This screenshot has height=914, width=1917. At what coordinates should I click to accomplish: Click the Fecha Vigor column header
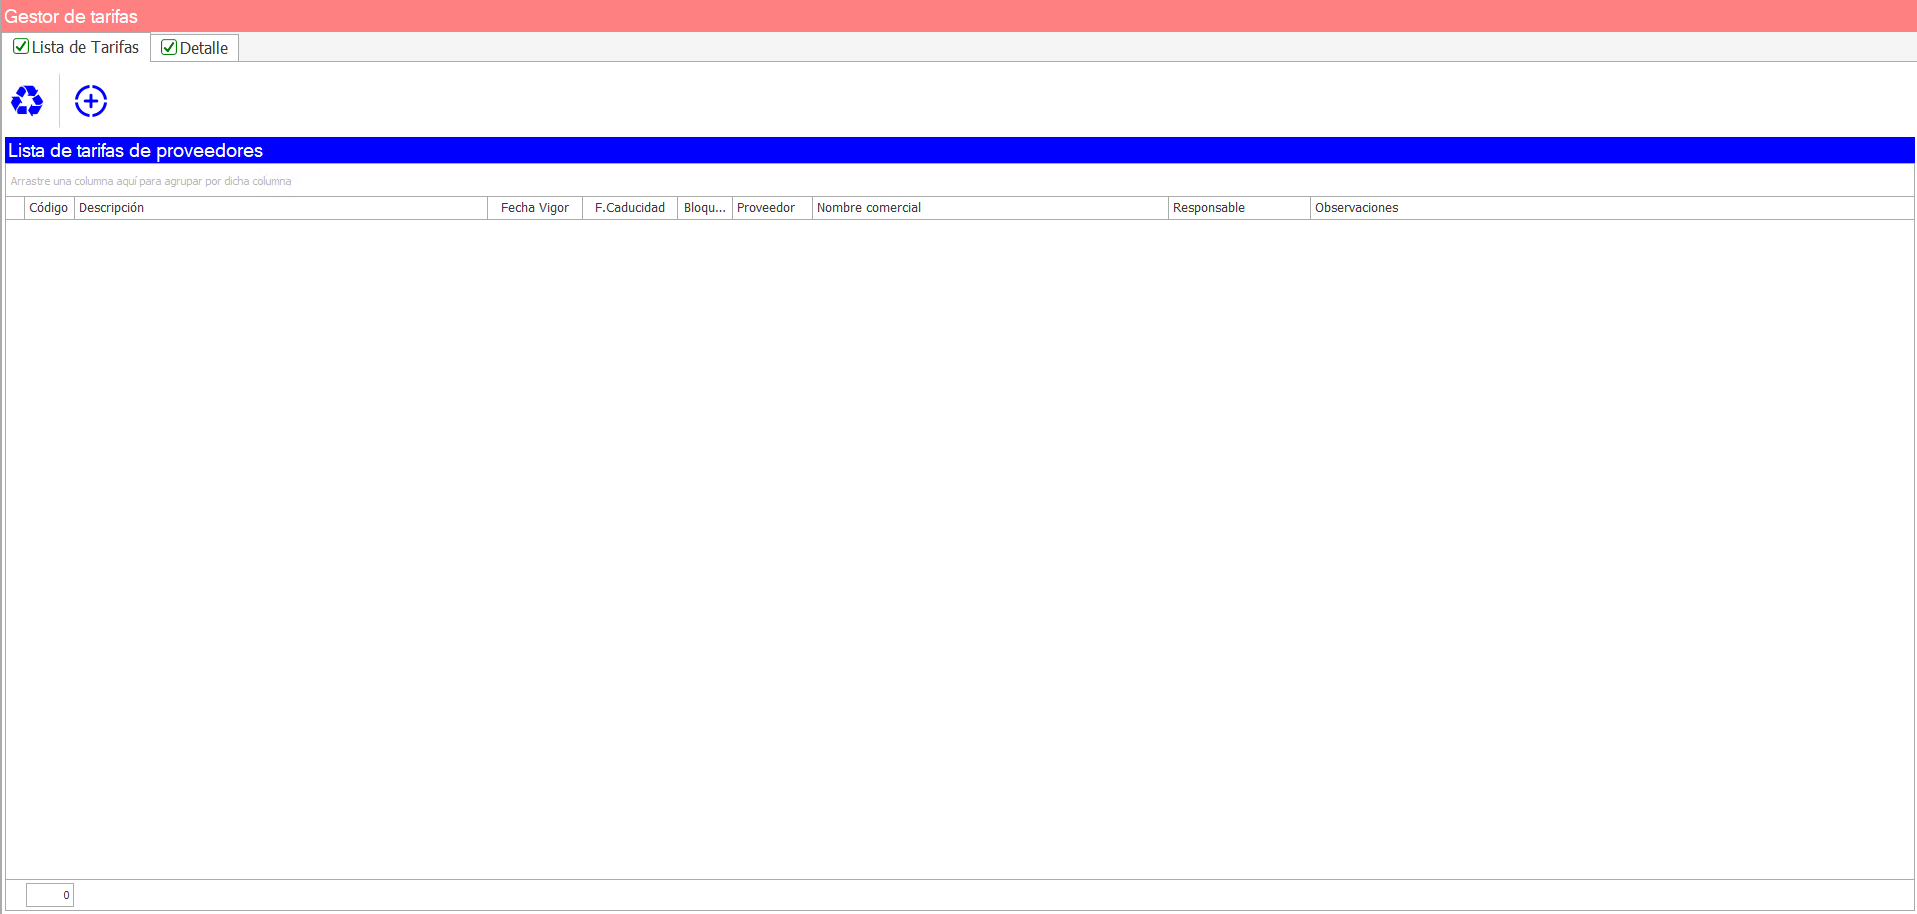point(535,208)
